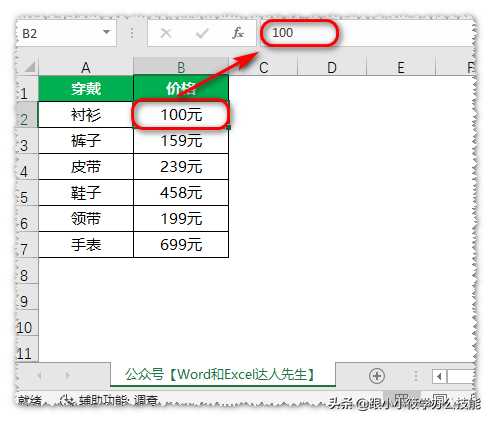Select row 9 header
The width and height of the screenshot is (492, 421).
[x=27, y=297]
